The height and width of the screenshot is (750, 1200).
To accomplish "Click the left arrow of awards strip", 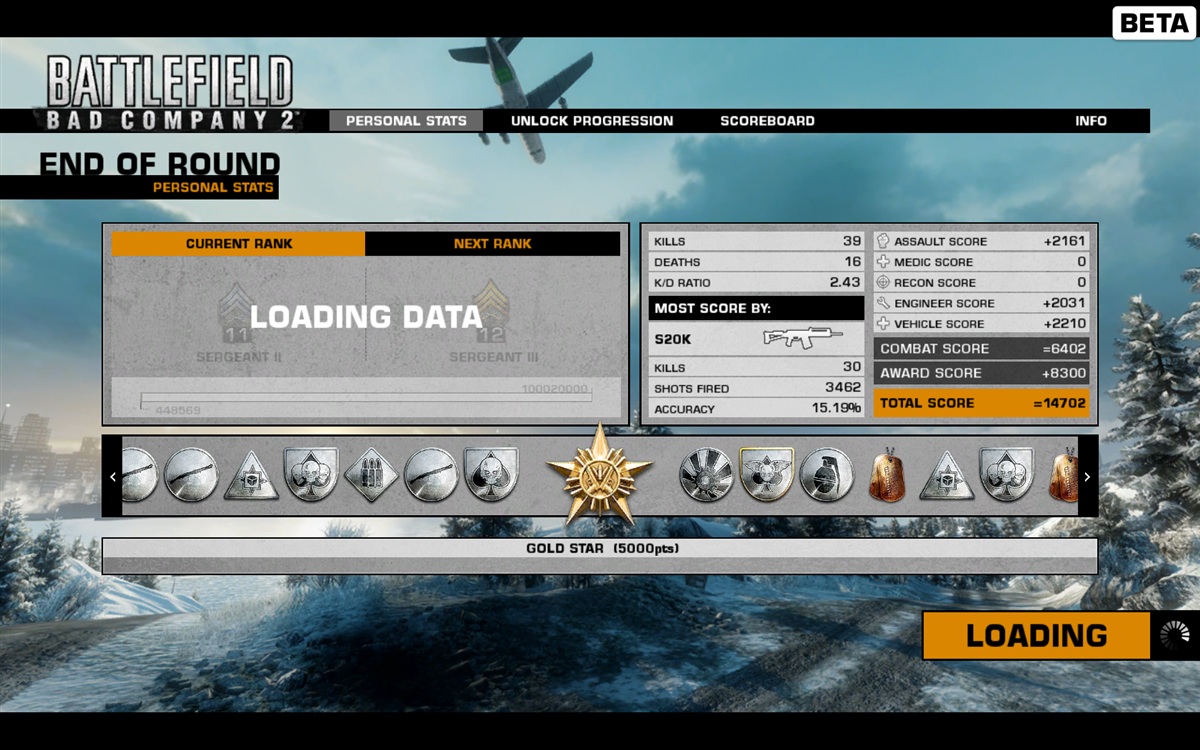I will point(112,476).
